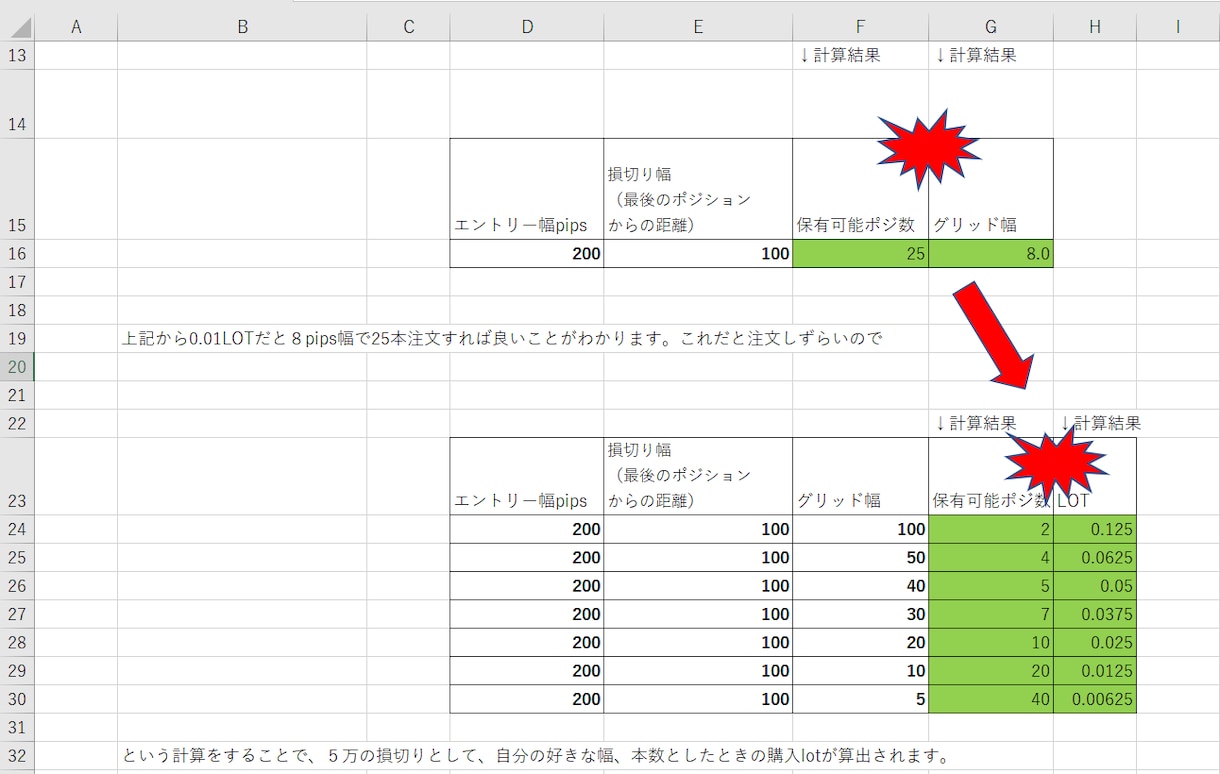The width and height of the screenshot is (1220, 774).
Task: Select cell D24 with value 200
Action: 527,530
